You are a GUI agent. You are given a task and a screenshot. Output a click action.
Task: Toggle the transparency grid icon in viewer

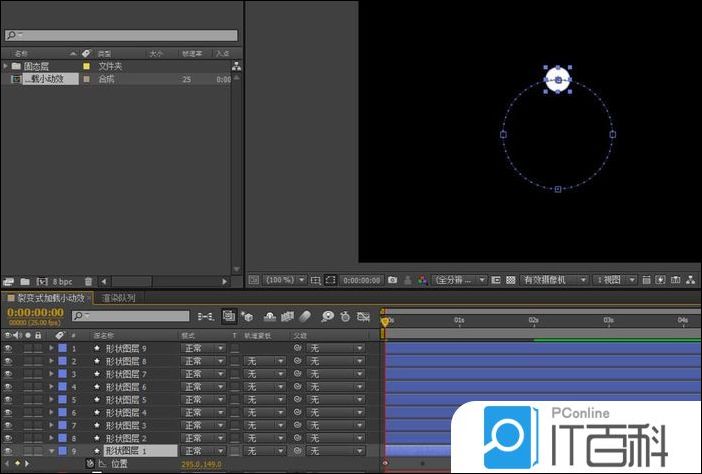[x=510, y=280]
